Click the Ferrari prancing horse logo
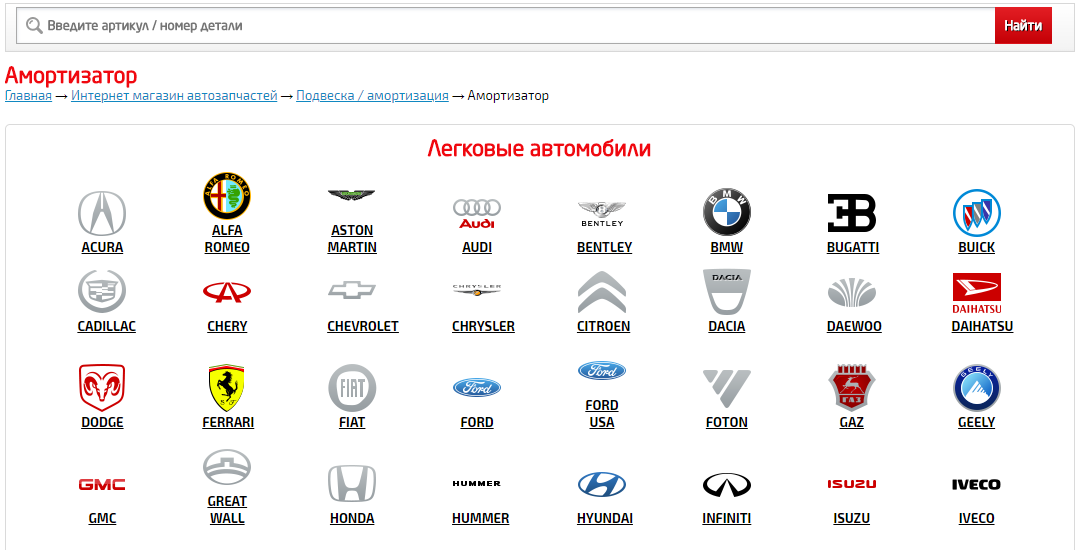The width and height of the screenshot is (1076, 550). (x=227, y=388)
